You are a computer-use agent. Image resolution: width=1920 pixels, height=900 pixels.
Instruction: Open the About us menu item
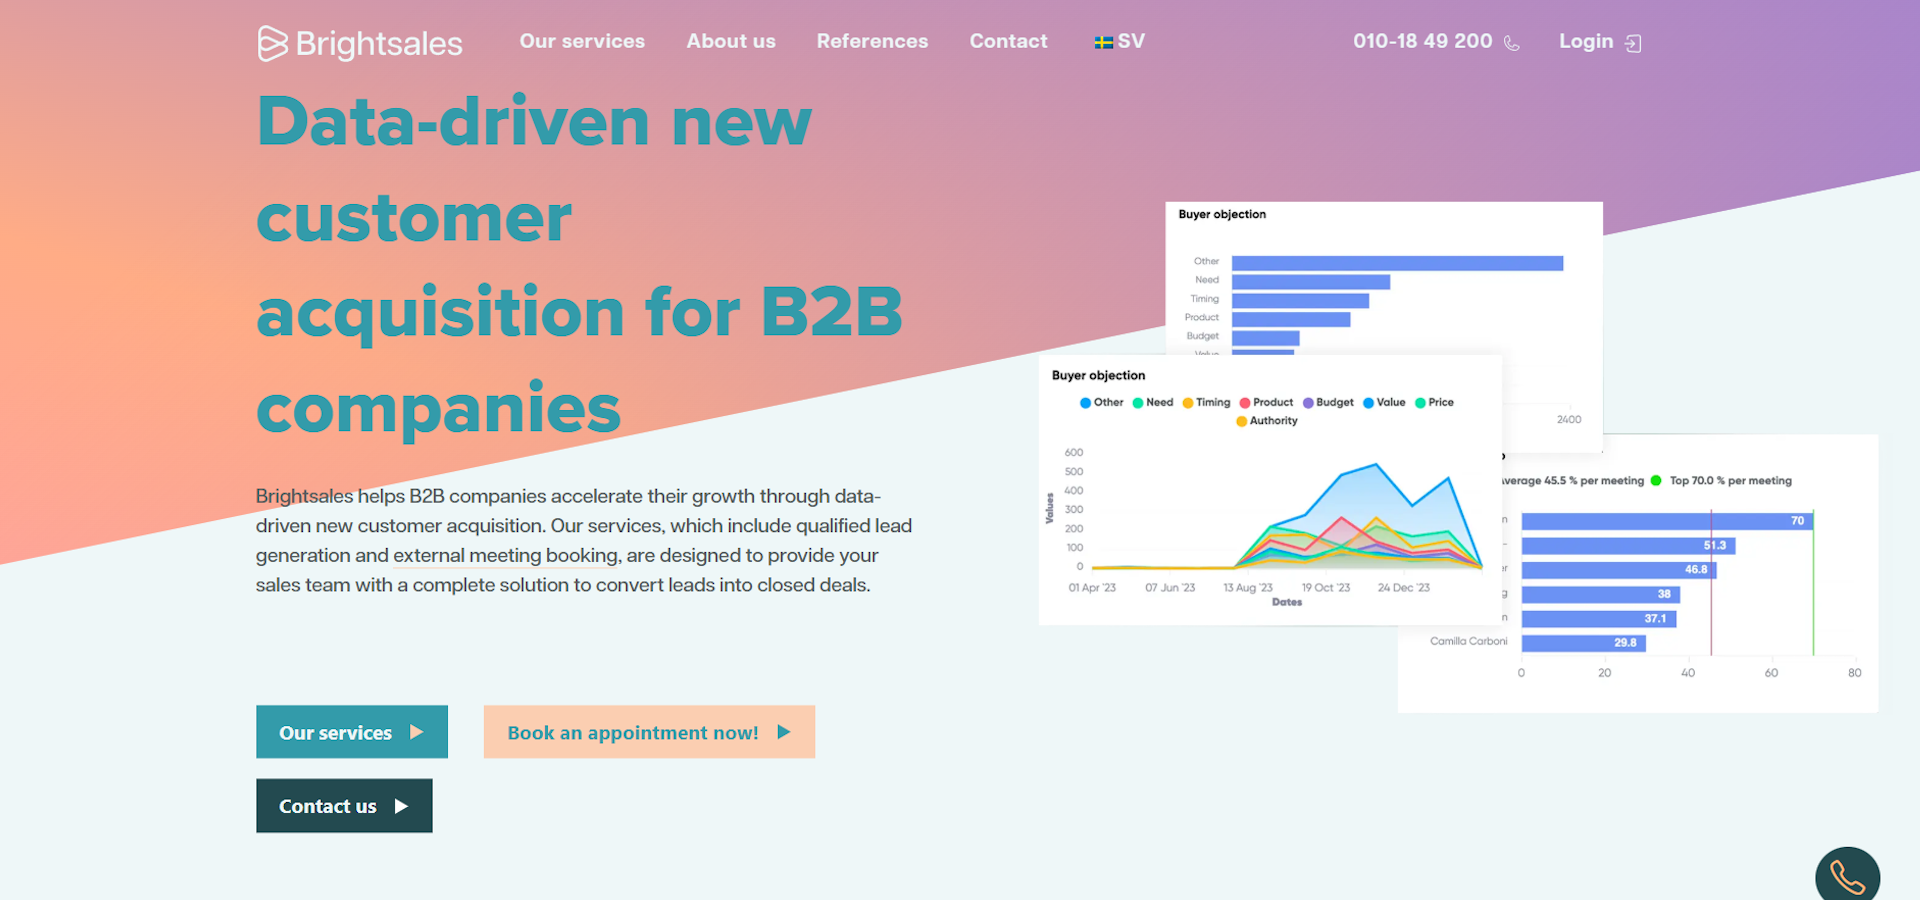[x=731, y=41]
